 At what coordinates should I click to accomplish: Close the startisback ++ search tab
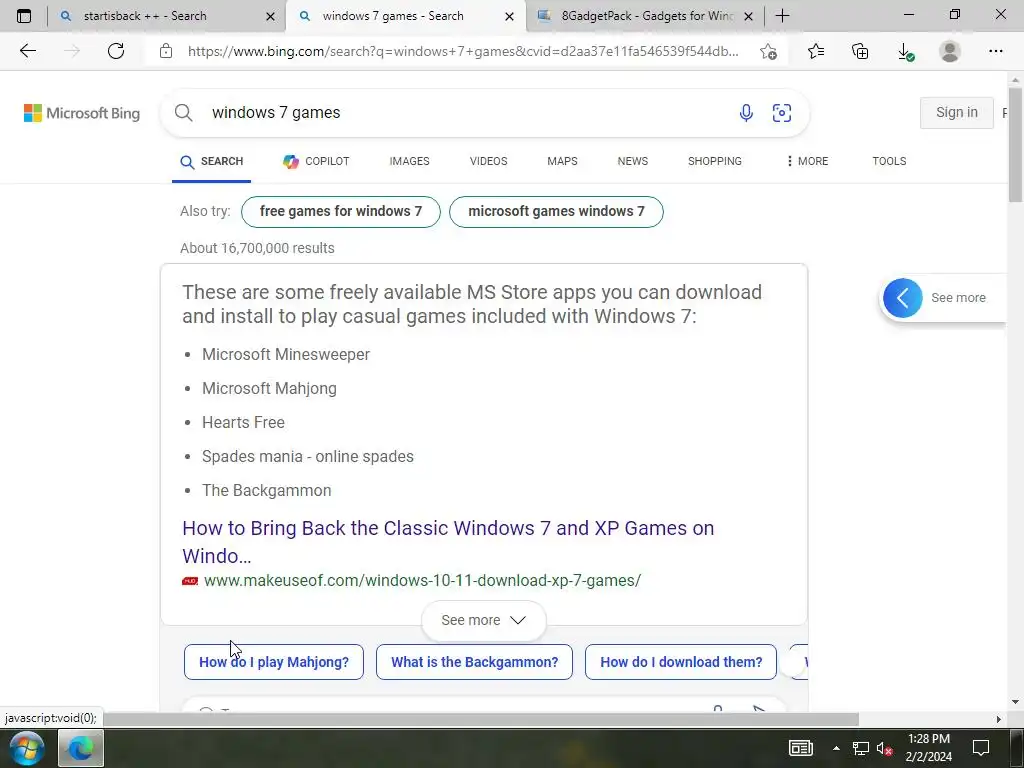tap(270, 16)
